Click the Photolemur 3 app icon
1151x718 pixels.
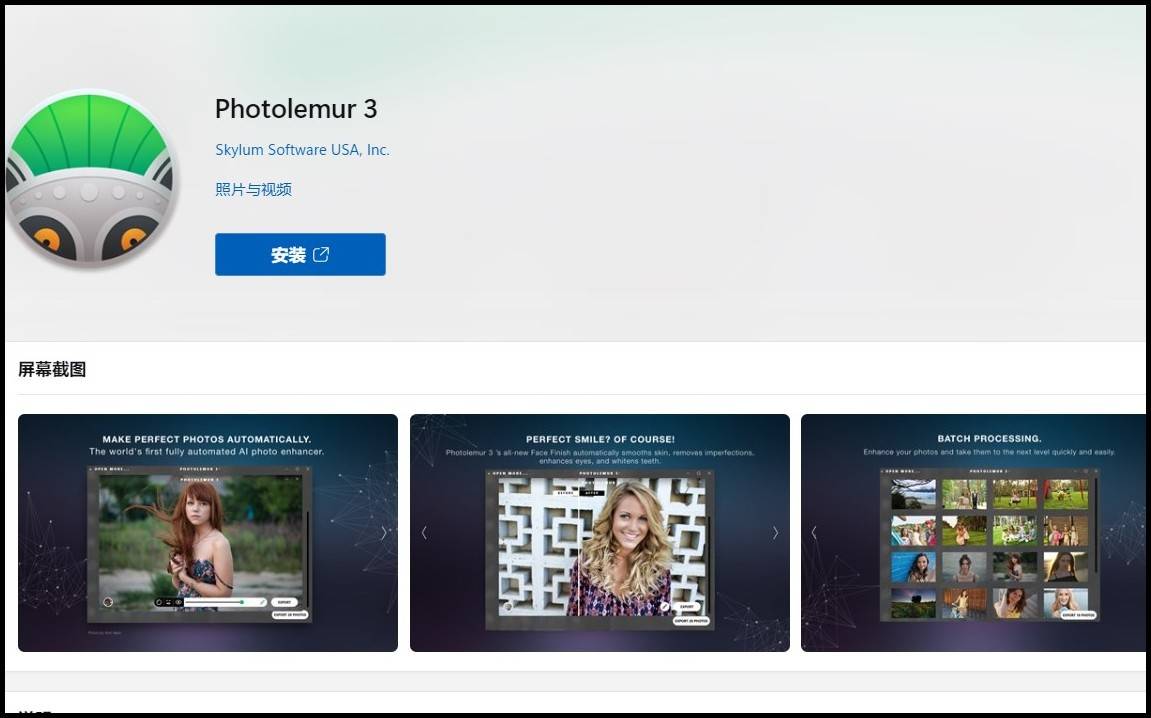pos(90,178)
